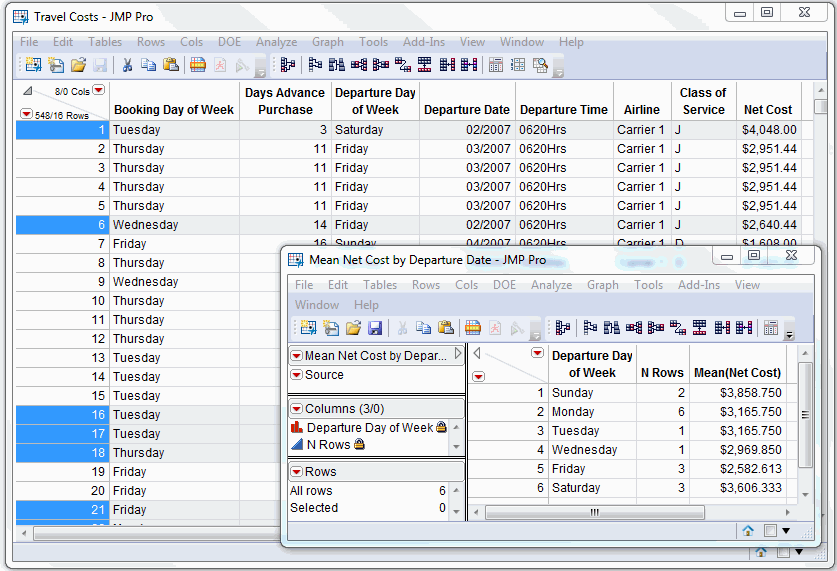Click the red bar-chart icon beside Departure Day of Week

297,428
